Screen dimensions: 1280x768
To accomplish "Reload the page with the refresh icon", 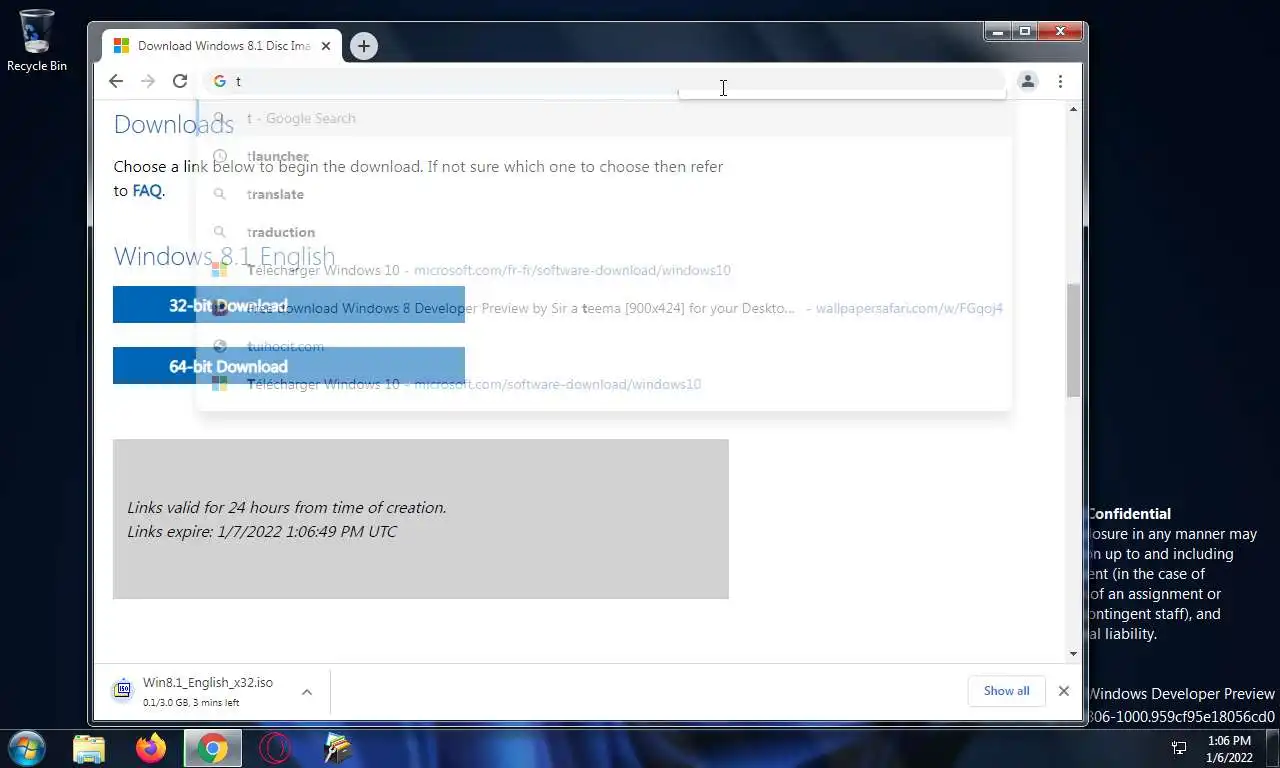I will 180,81.
